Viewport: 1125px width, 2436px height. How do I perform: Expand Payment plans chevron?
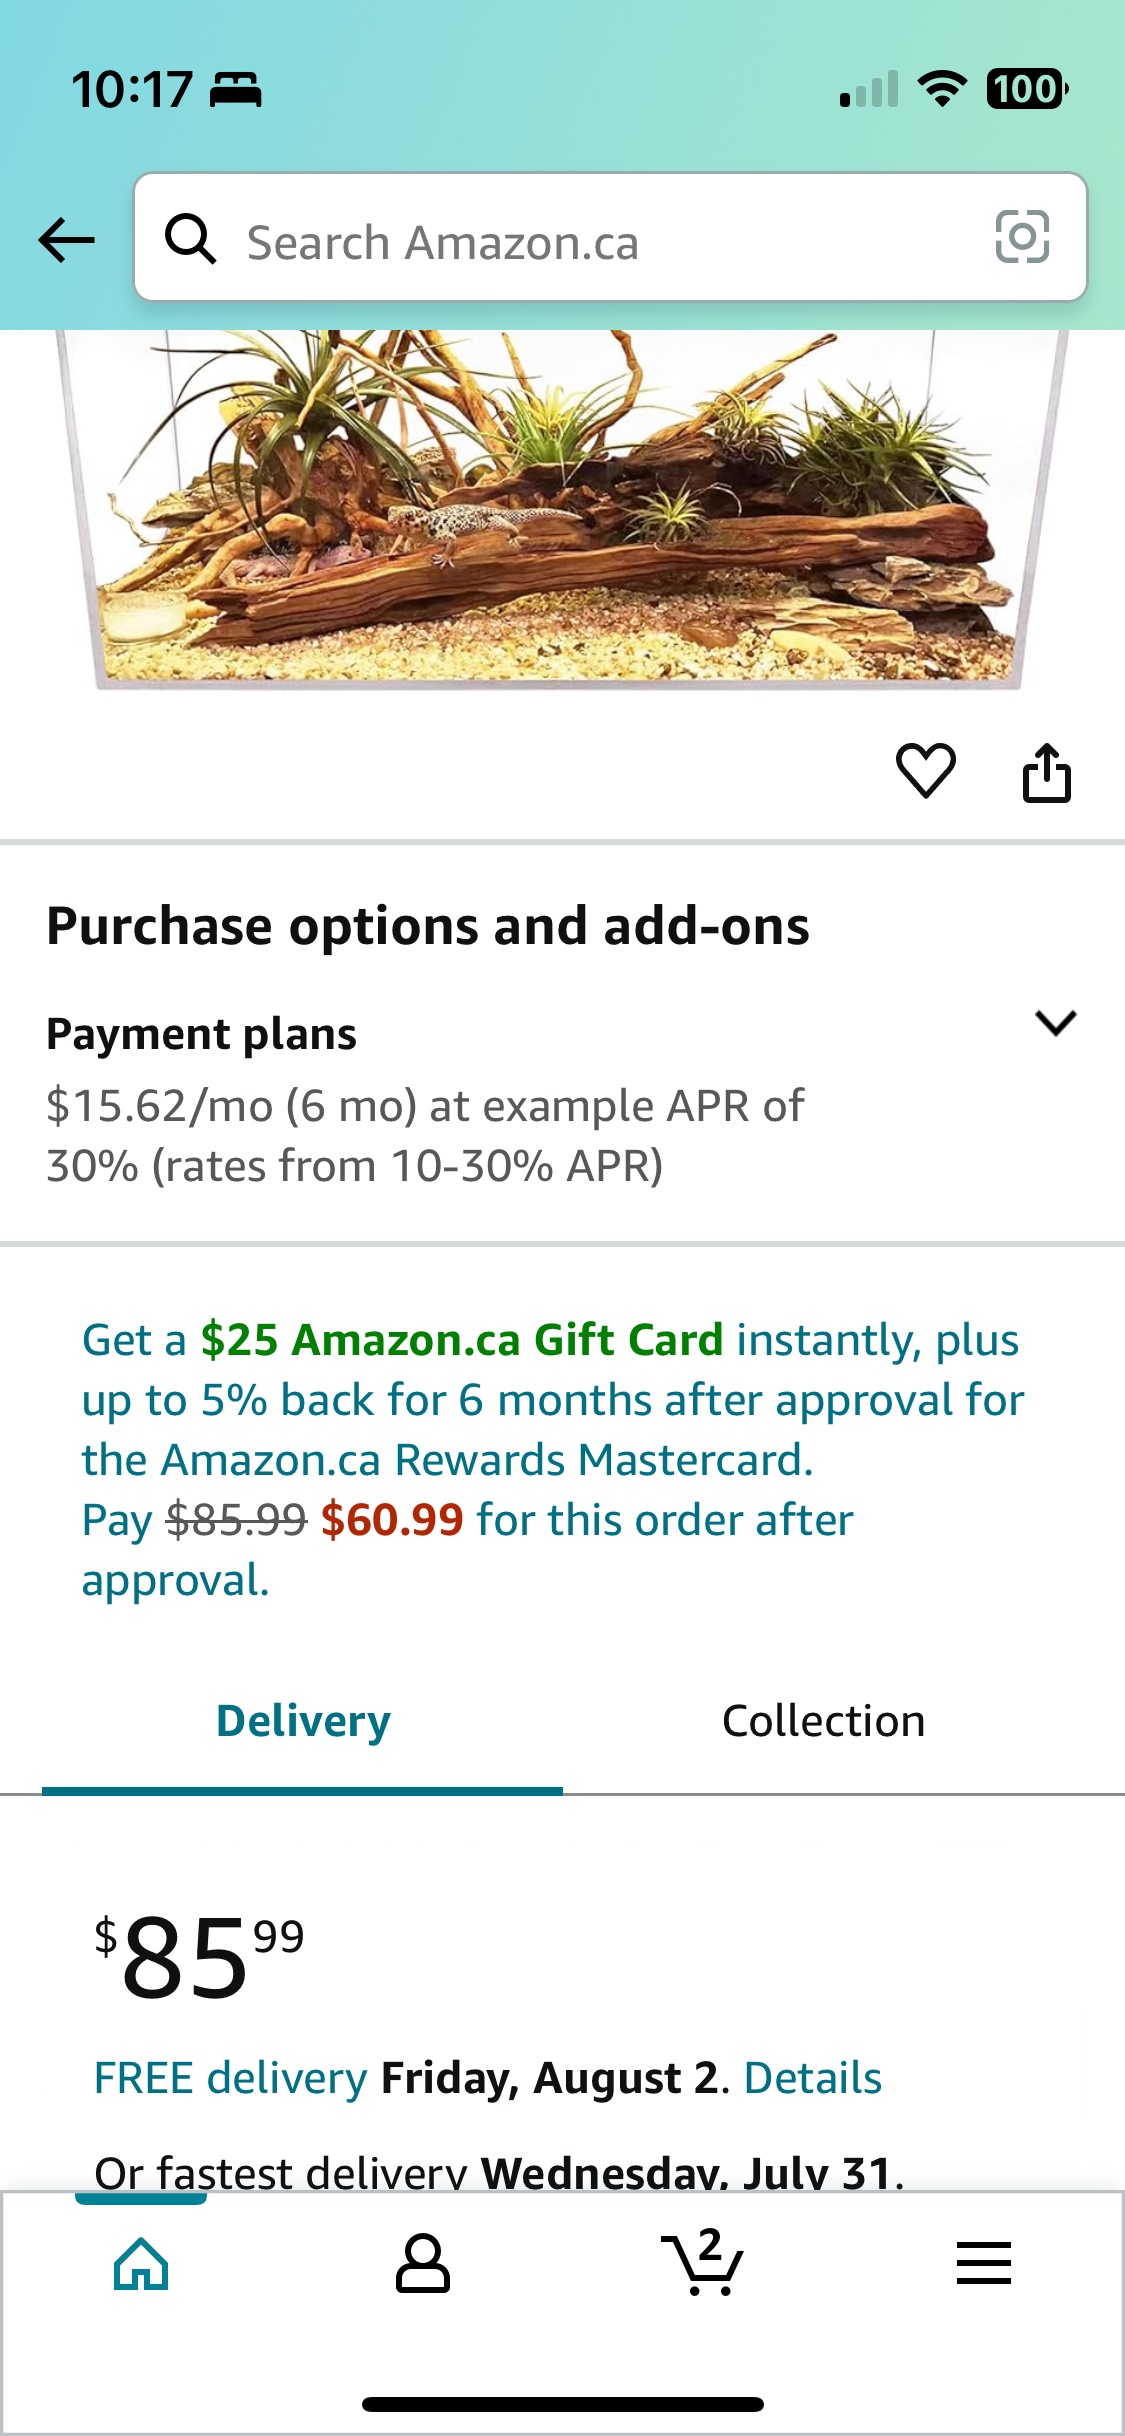(1055, 1022)
